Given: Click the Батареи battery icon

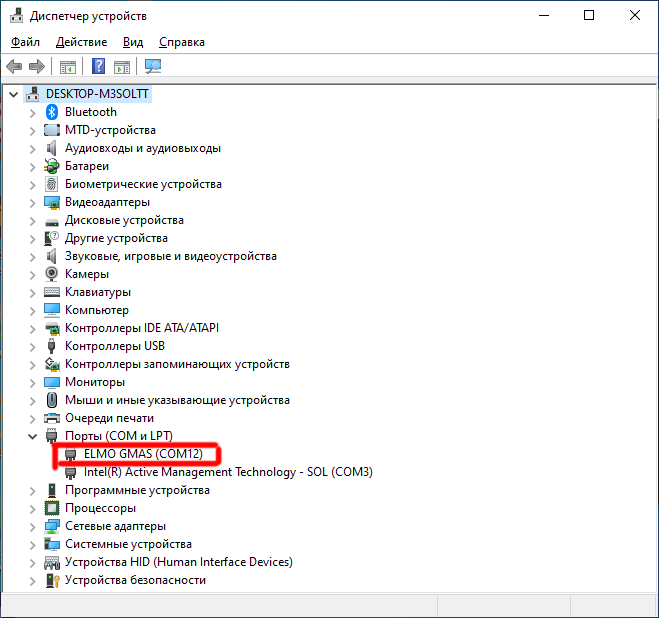Looking at the screenshot, I should point(52,166).
